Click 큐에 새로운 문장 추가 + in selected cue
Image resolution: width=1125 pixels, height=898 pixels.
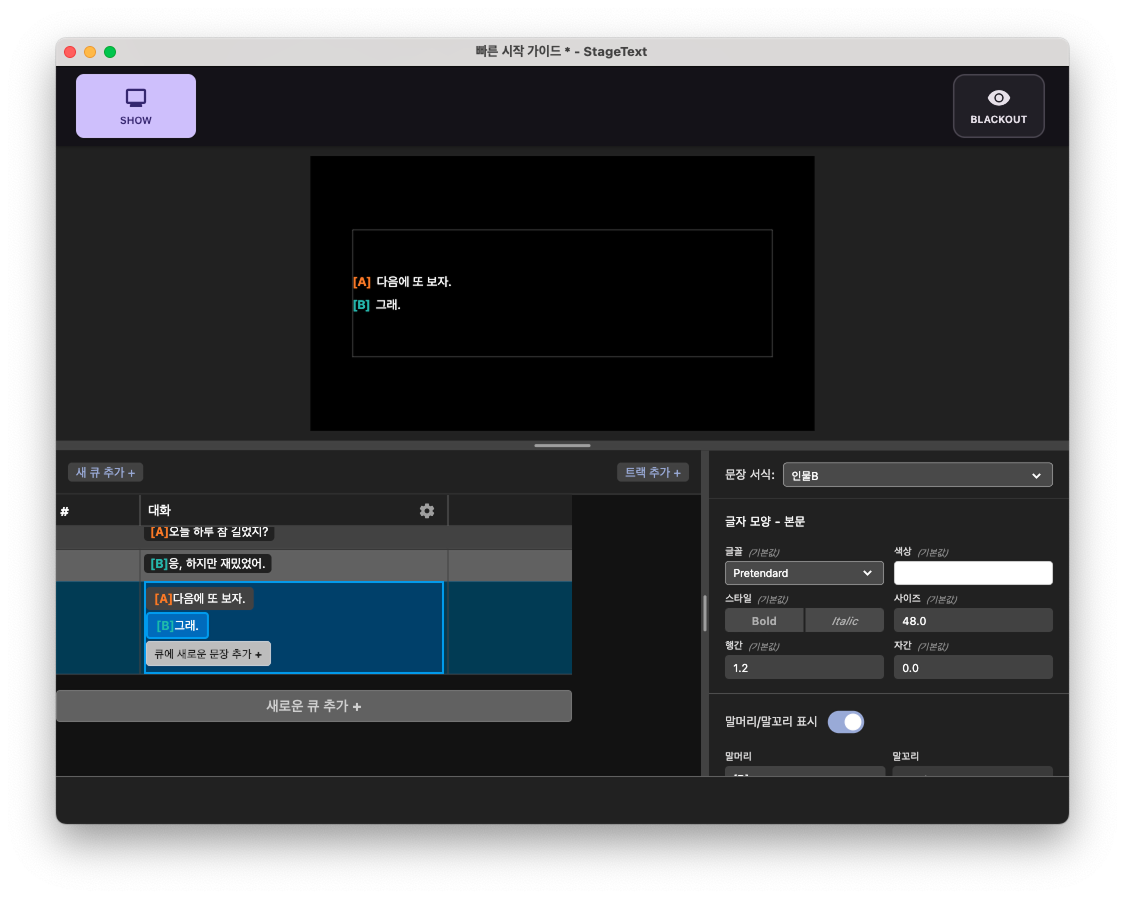coord(207,653)
